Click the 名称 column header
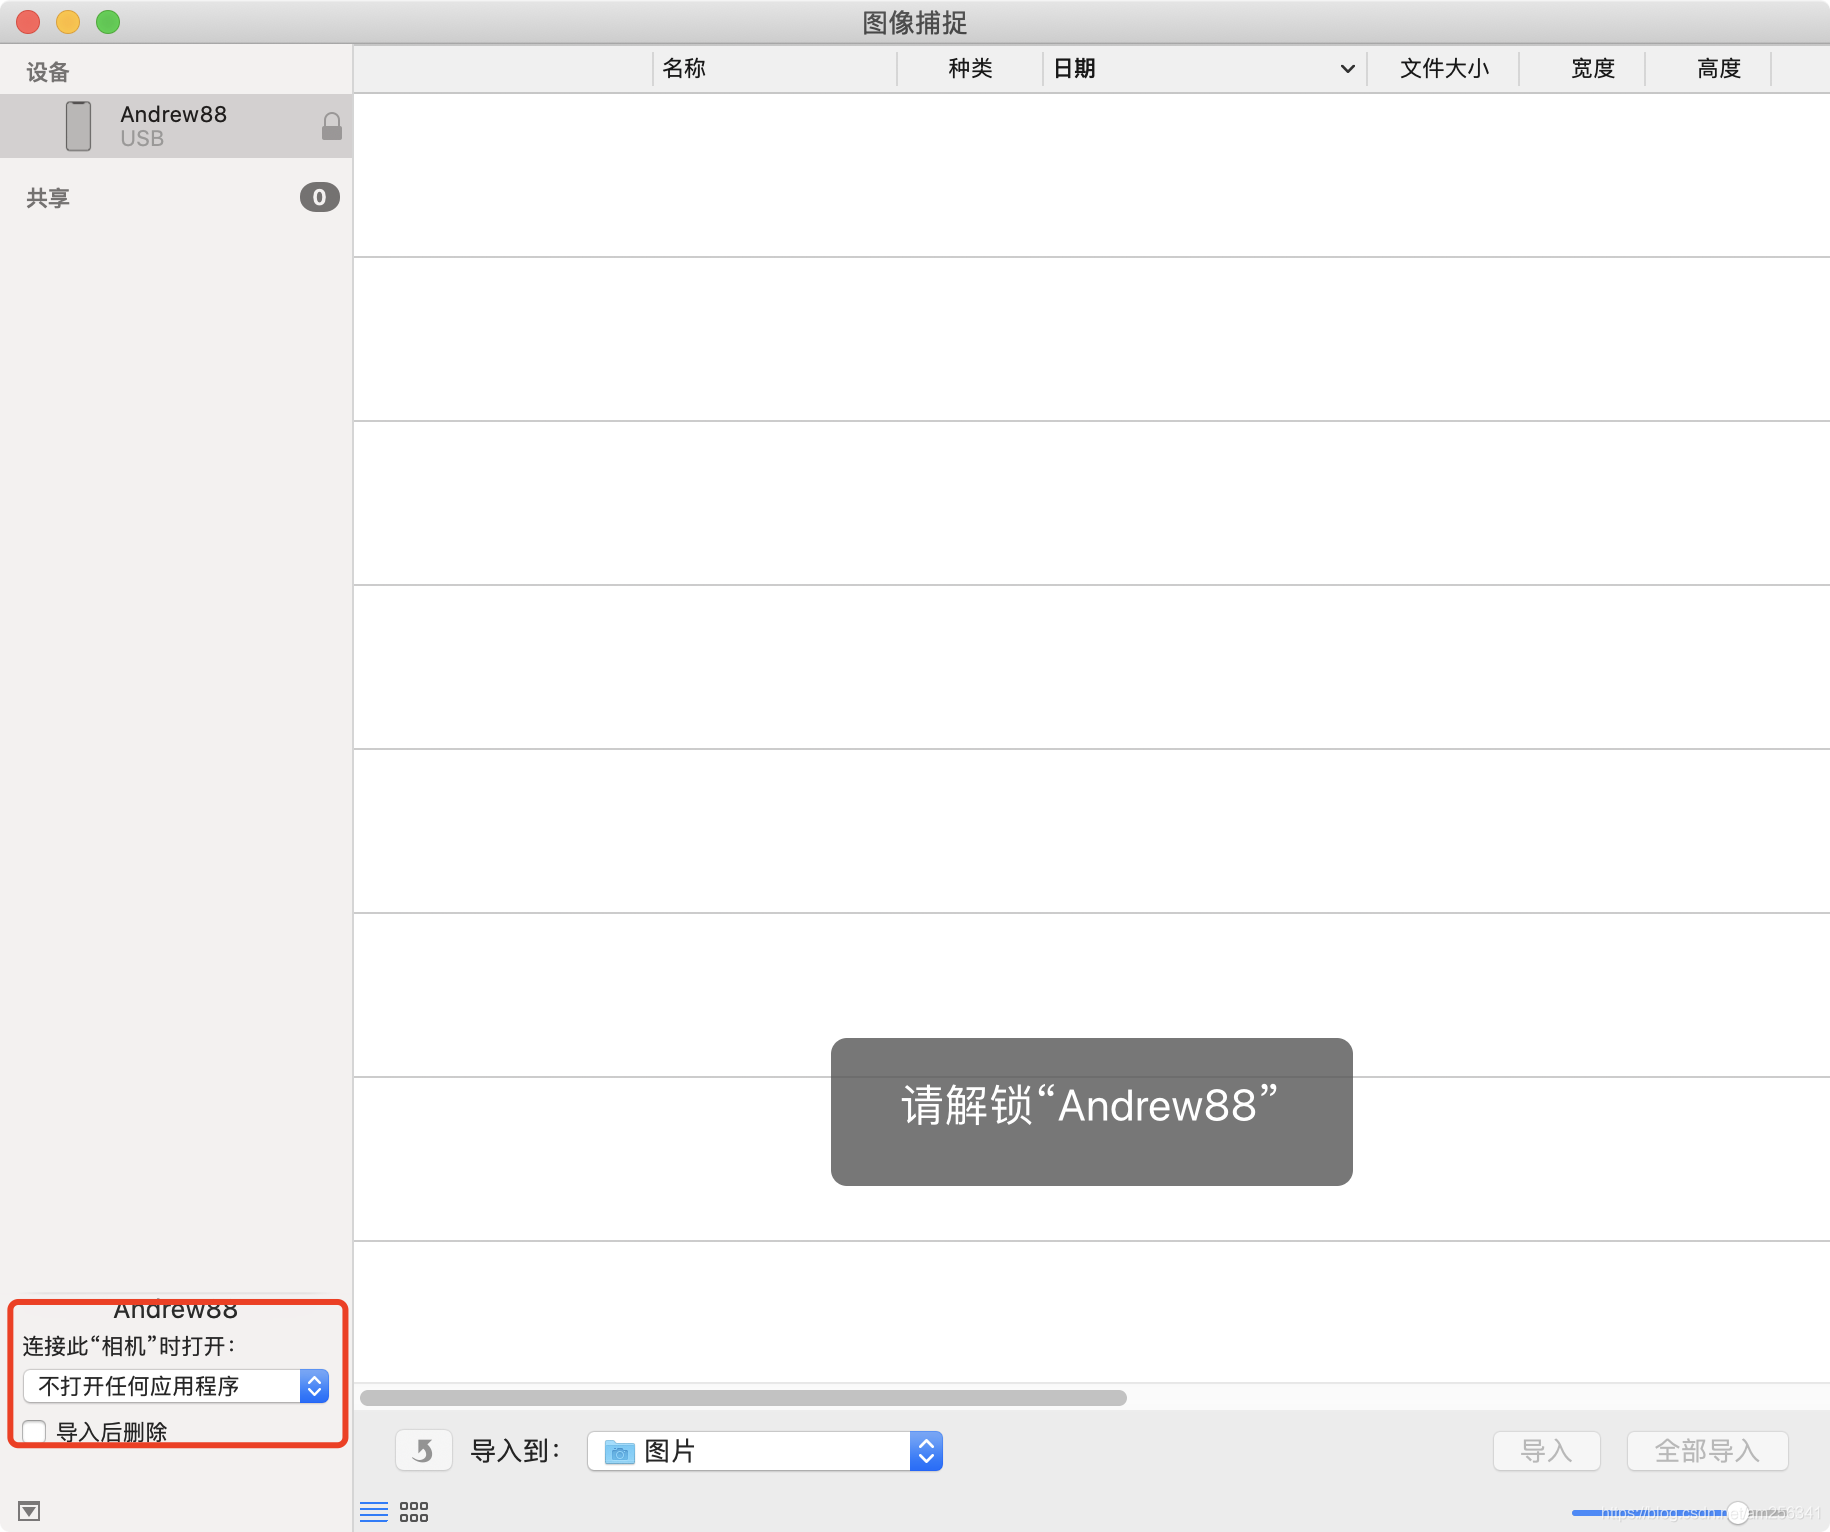The height and width of the screenshot is (1532, 1830). 684,68
